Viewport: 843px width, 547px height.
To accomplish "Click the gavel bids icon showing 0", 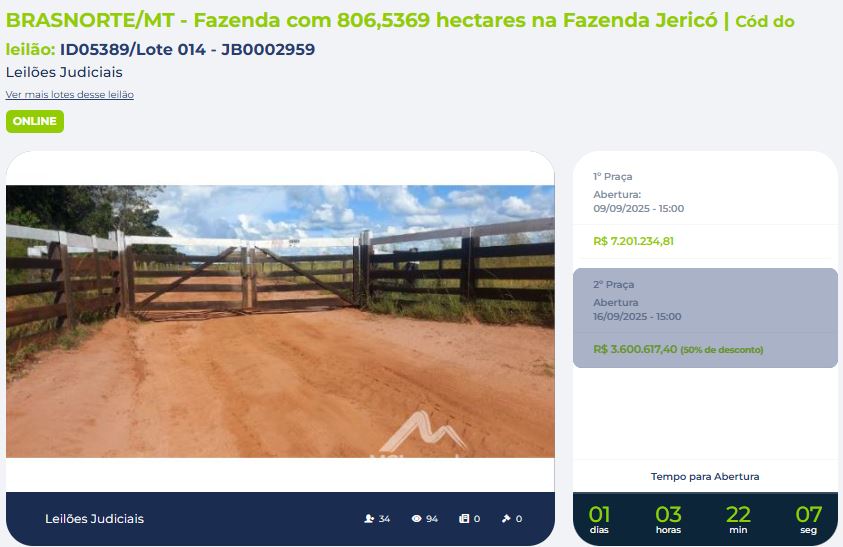I will coord(506,518).
